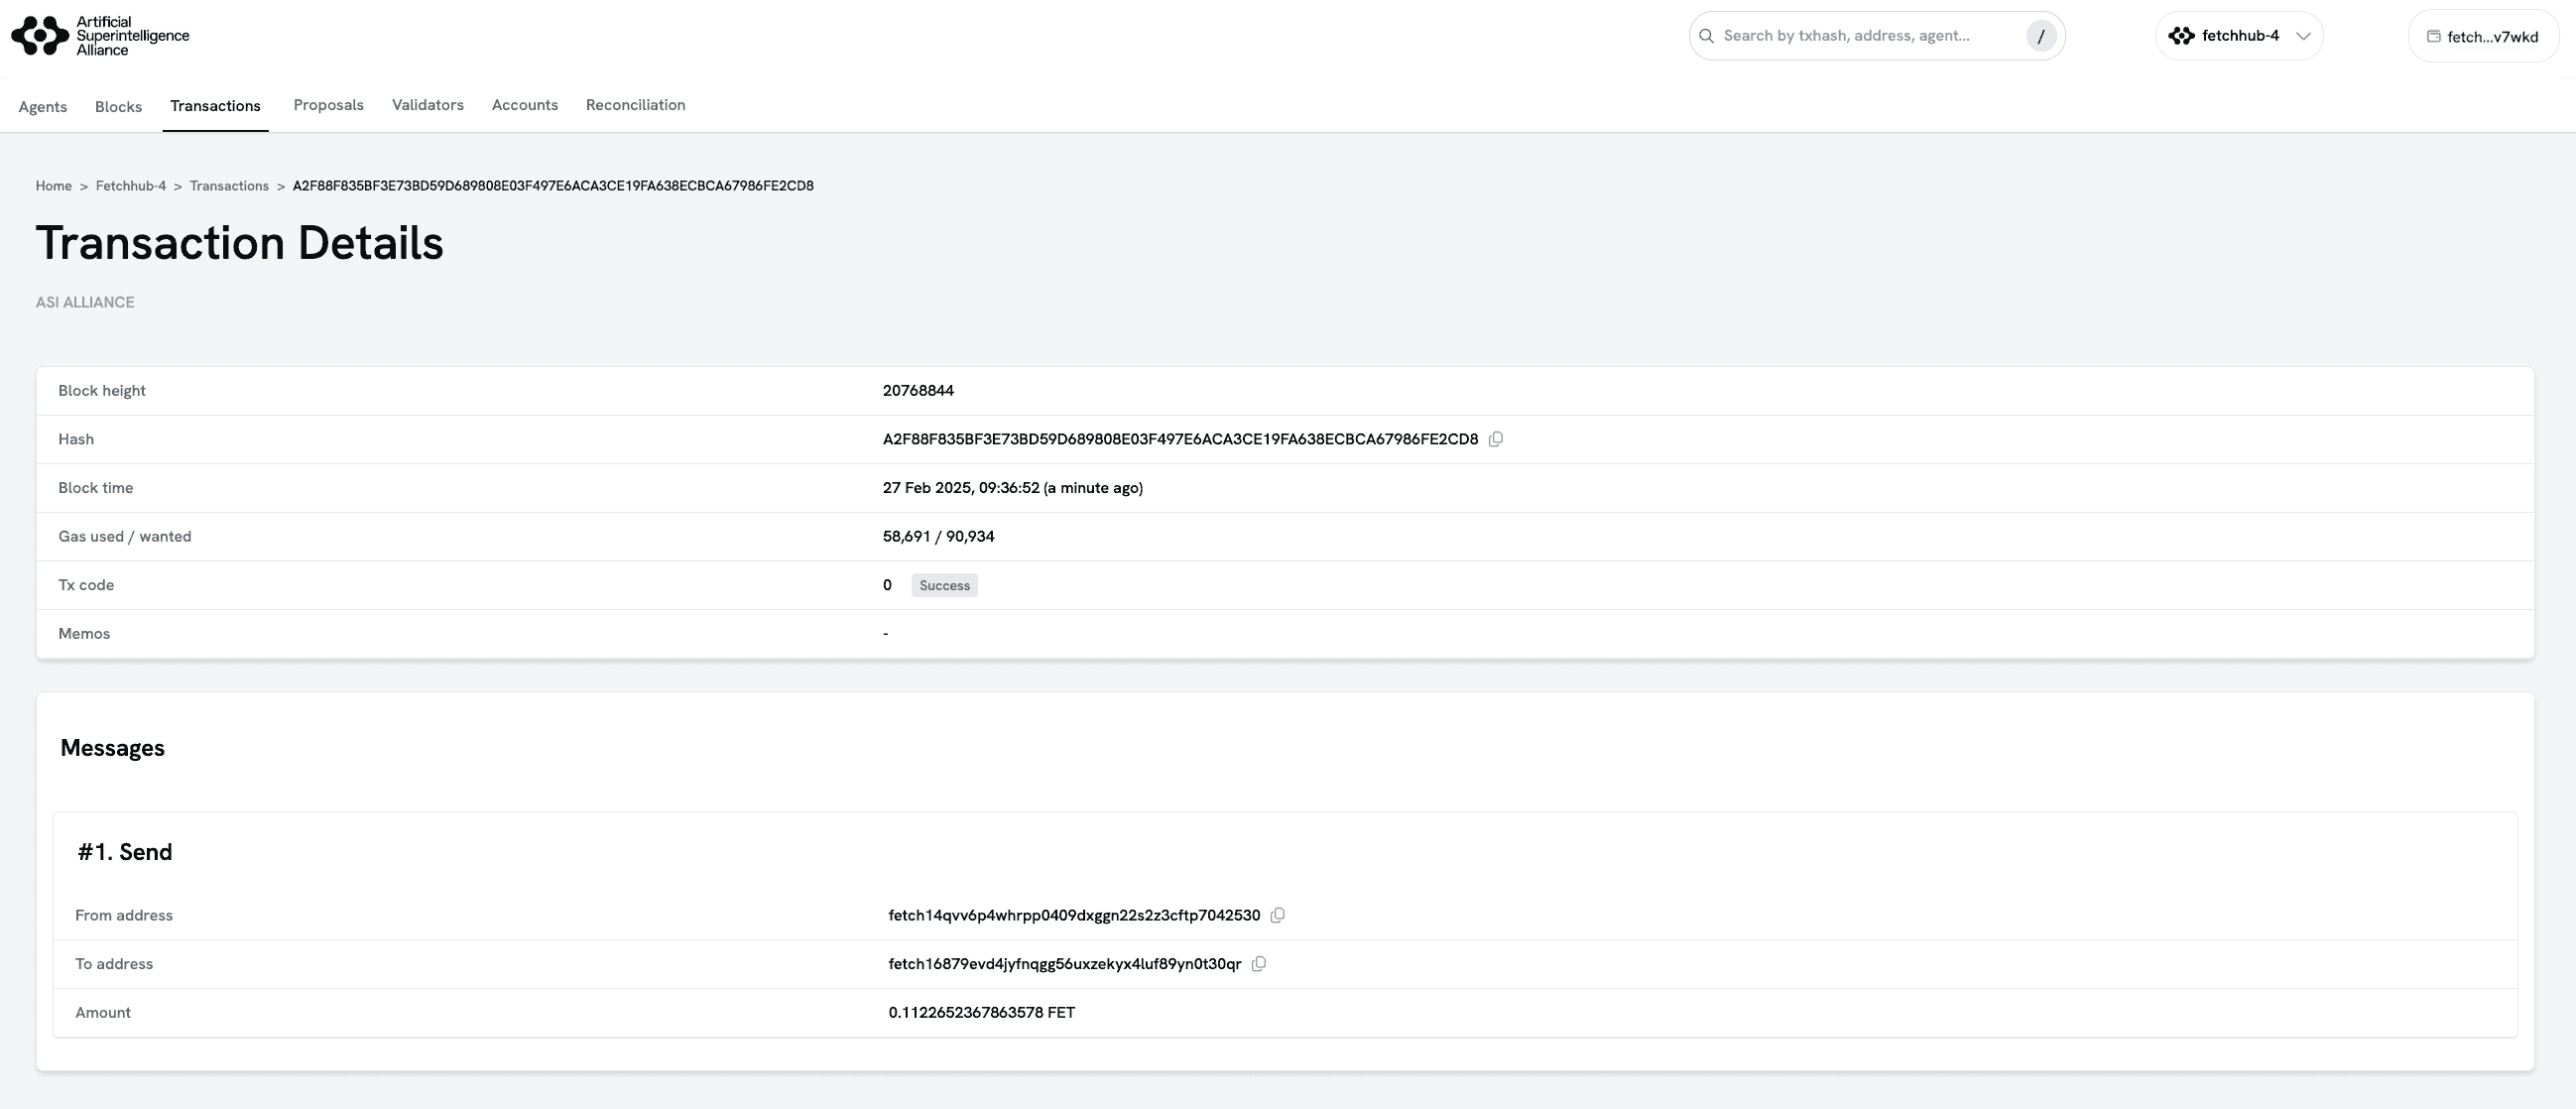Open the Validators tab
The width and height of the screenshot is (2576, 1109).
coord(427,105)
